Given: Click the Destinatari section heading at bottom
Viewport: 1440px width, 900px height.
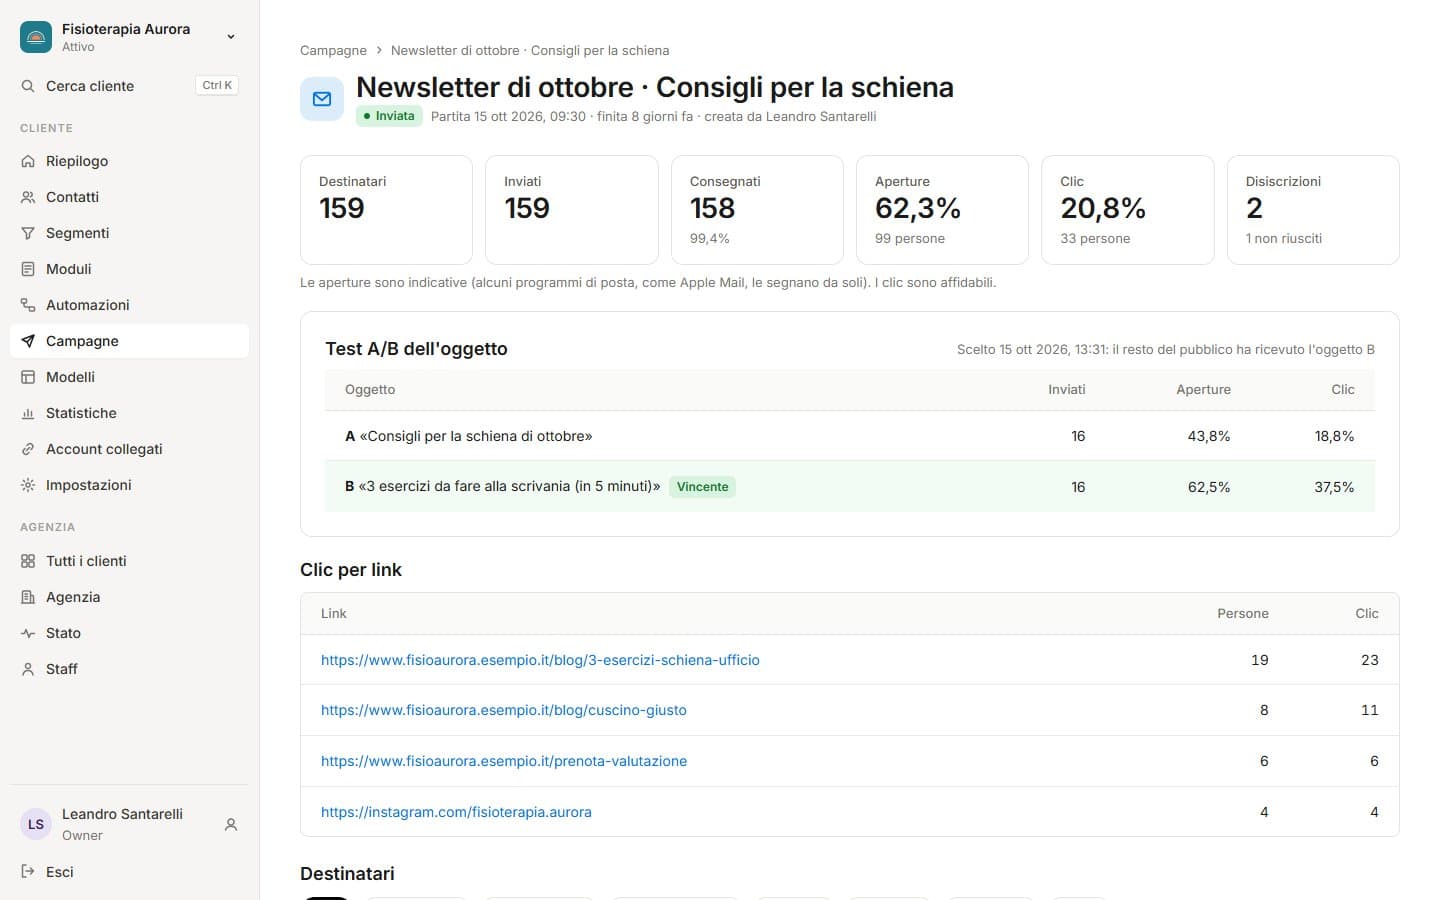Looking at the screenshot, I should (x=347, y=874).
